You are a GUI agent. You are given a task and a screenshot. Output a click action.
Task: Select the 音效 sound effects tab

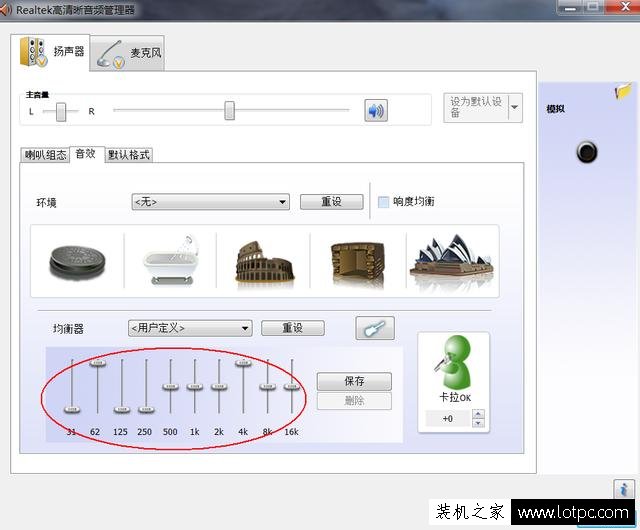coord(87,154)
